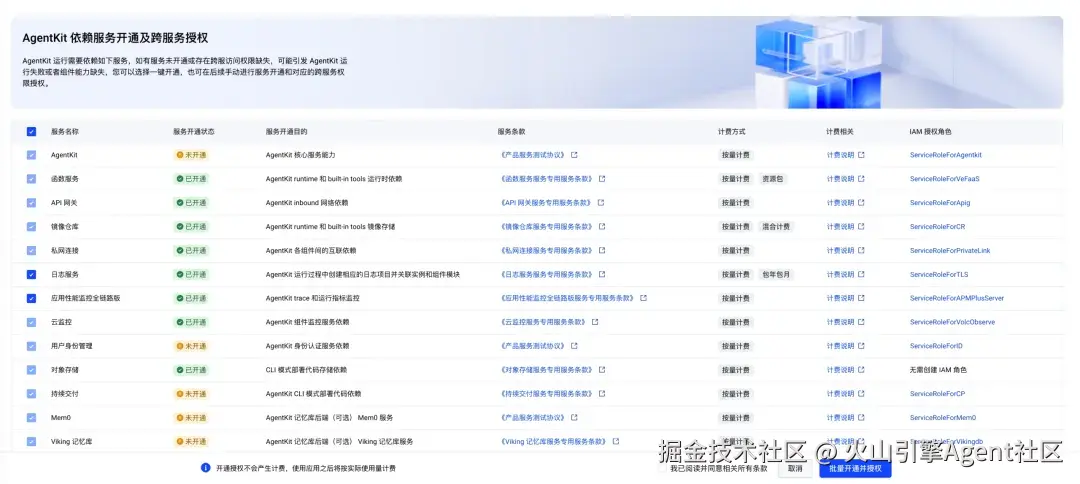Open the ServiceRoleForAgentkit role link
This screenshot has height=484, width=1080.
946,155
